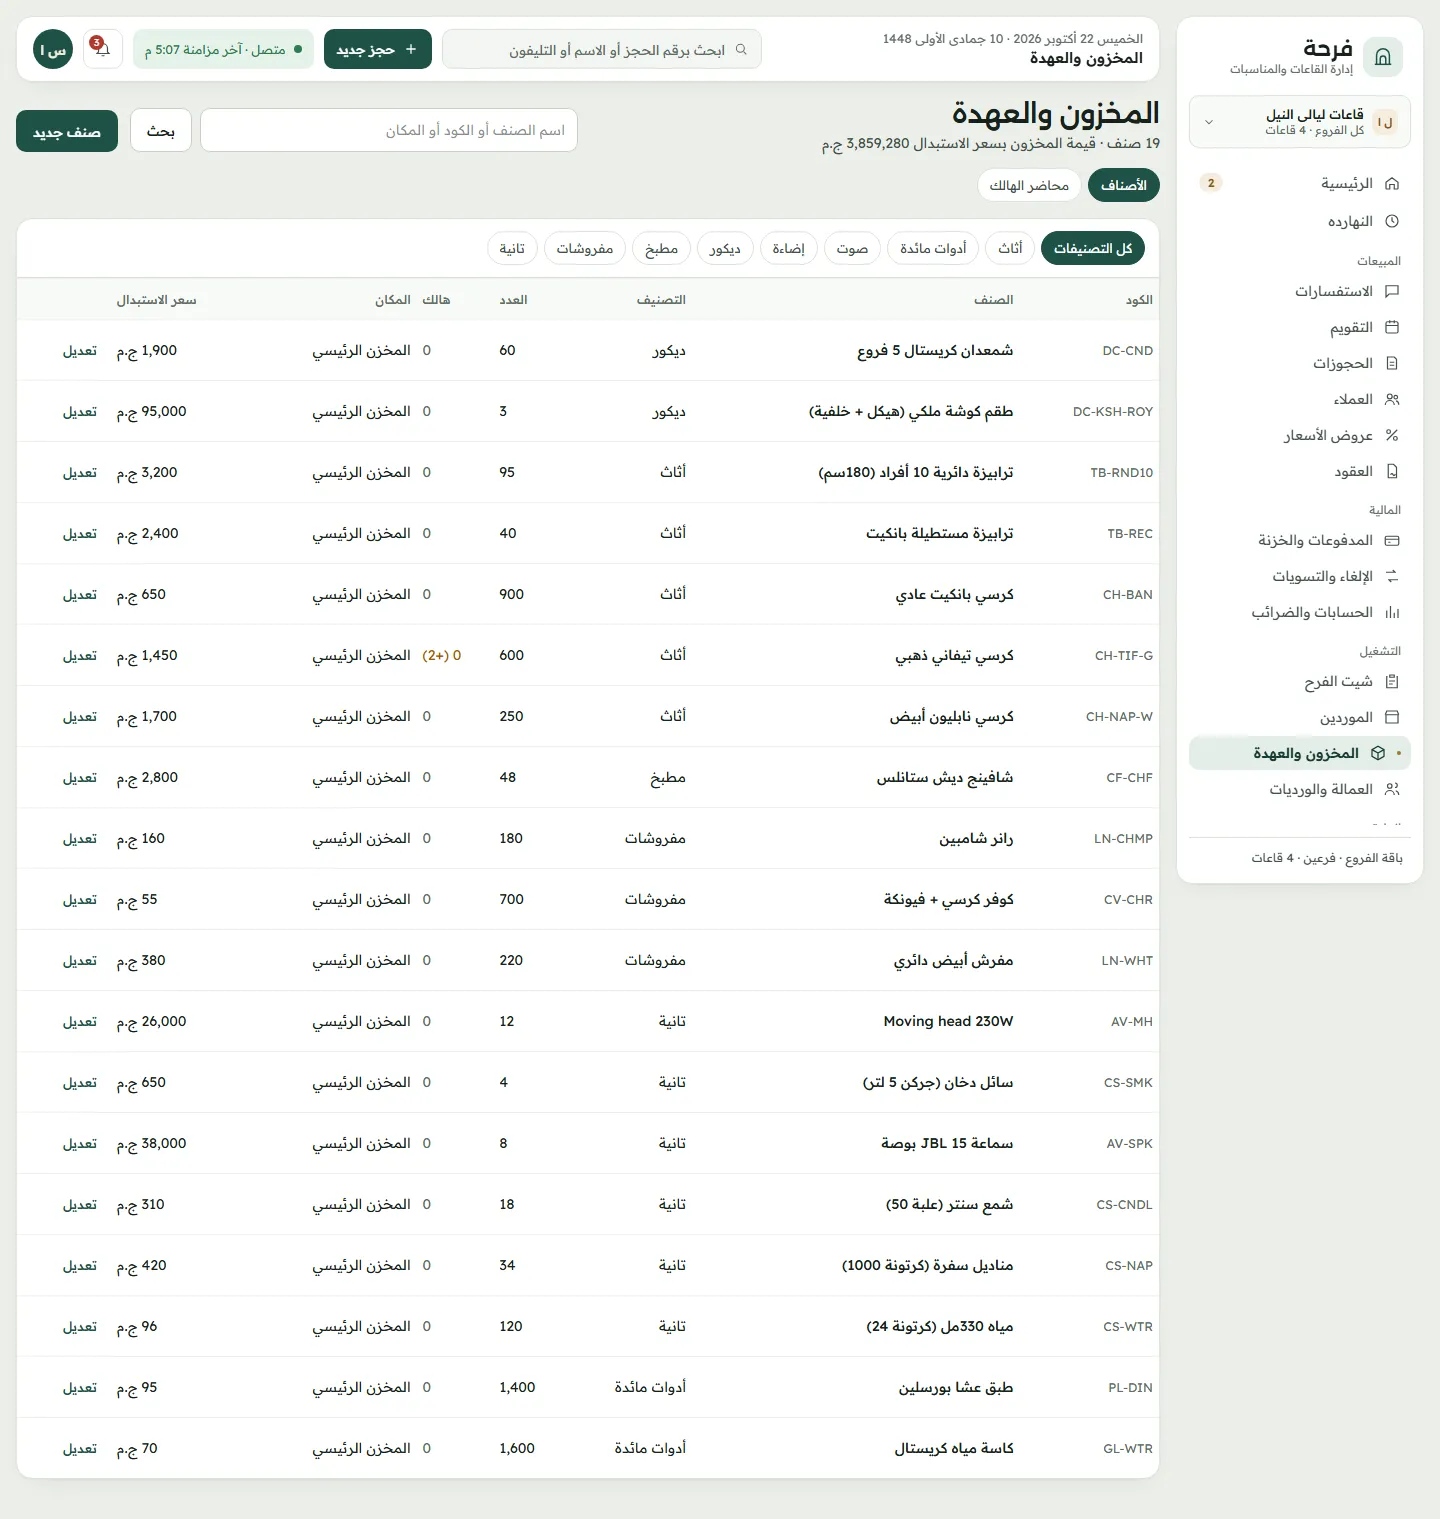Filter by صوت category
Image resolution: width=1440 pixels, height=1519 pixels.
tap(852, 248)
